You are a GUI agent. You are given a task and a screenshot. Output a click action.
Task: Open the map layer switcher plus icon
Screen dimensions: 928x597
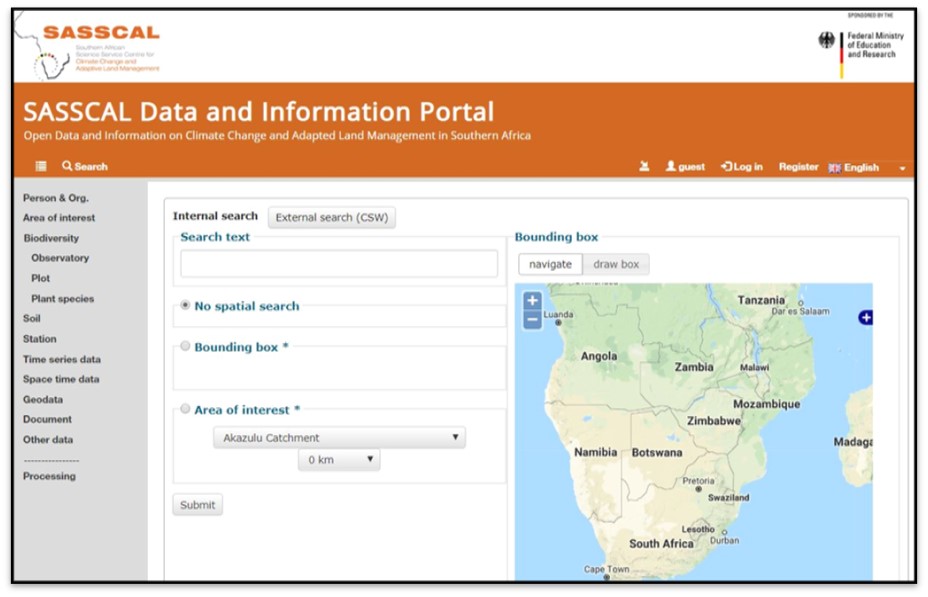point(866,317)
